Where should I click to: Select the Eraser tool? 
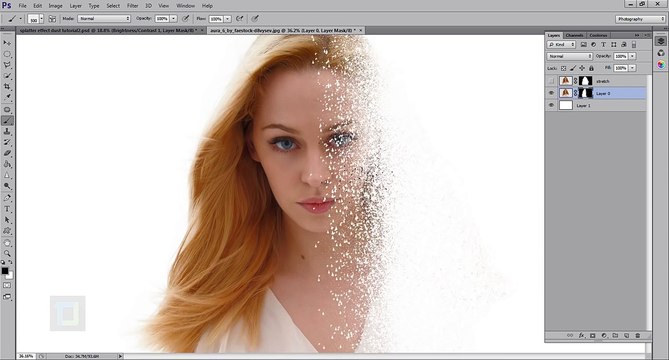coord(7,153)
